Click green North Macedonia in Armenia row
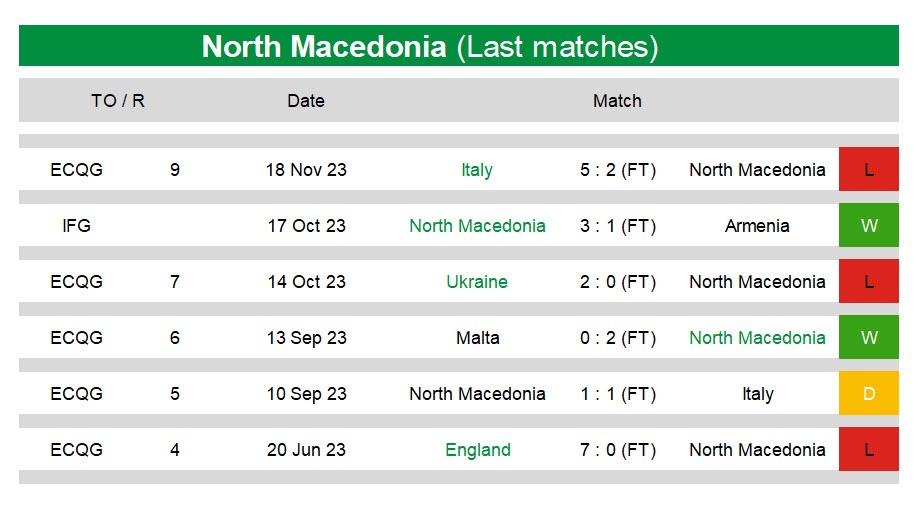 (x=477, y=226)
